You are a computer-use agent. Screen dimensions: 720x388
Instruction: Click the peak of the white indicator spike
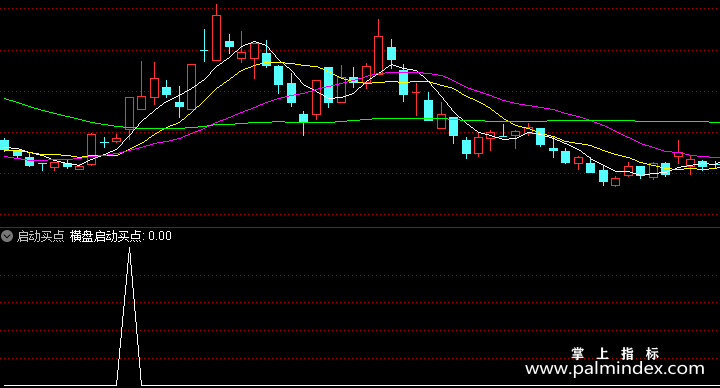(129, 249)
